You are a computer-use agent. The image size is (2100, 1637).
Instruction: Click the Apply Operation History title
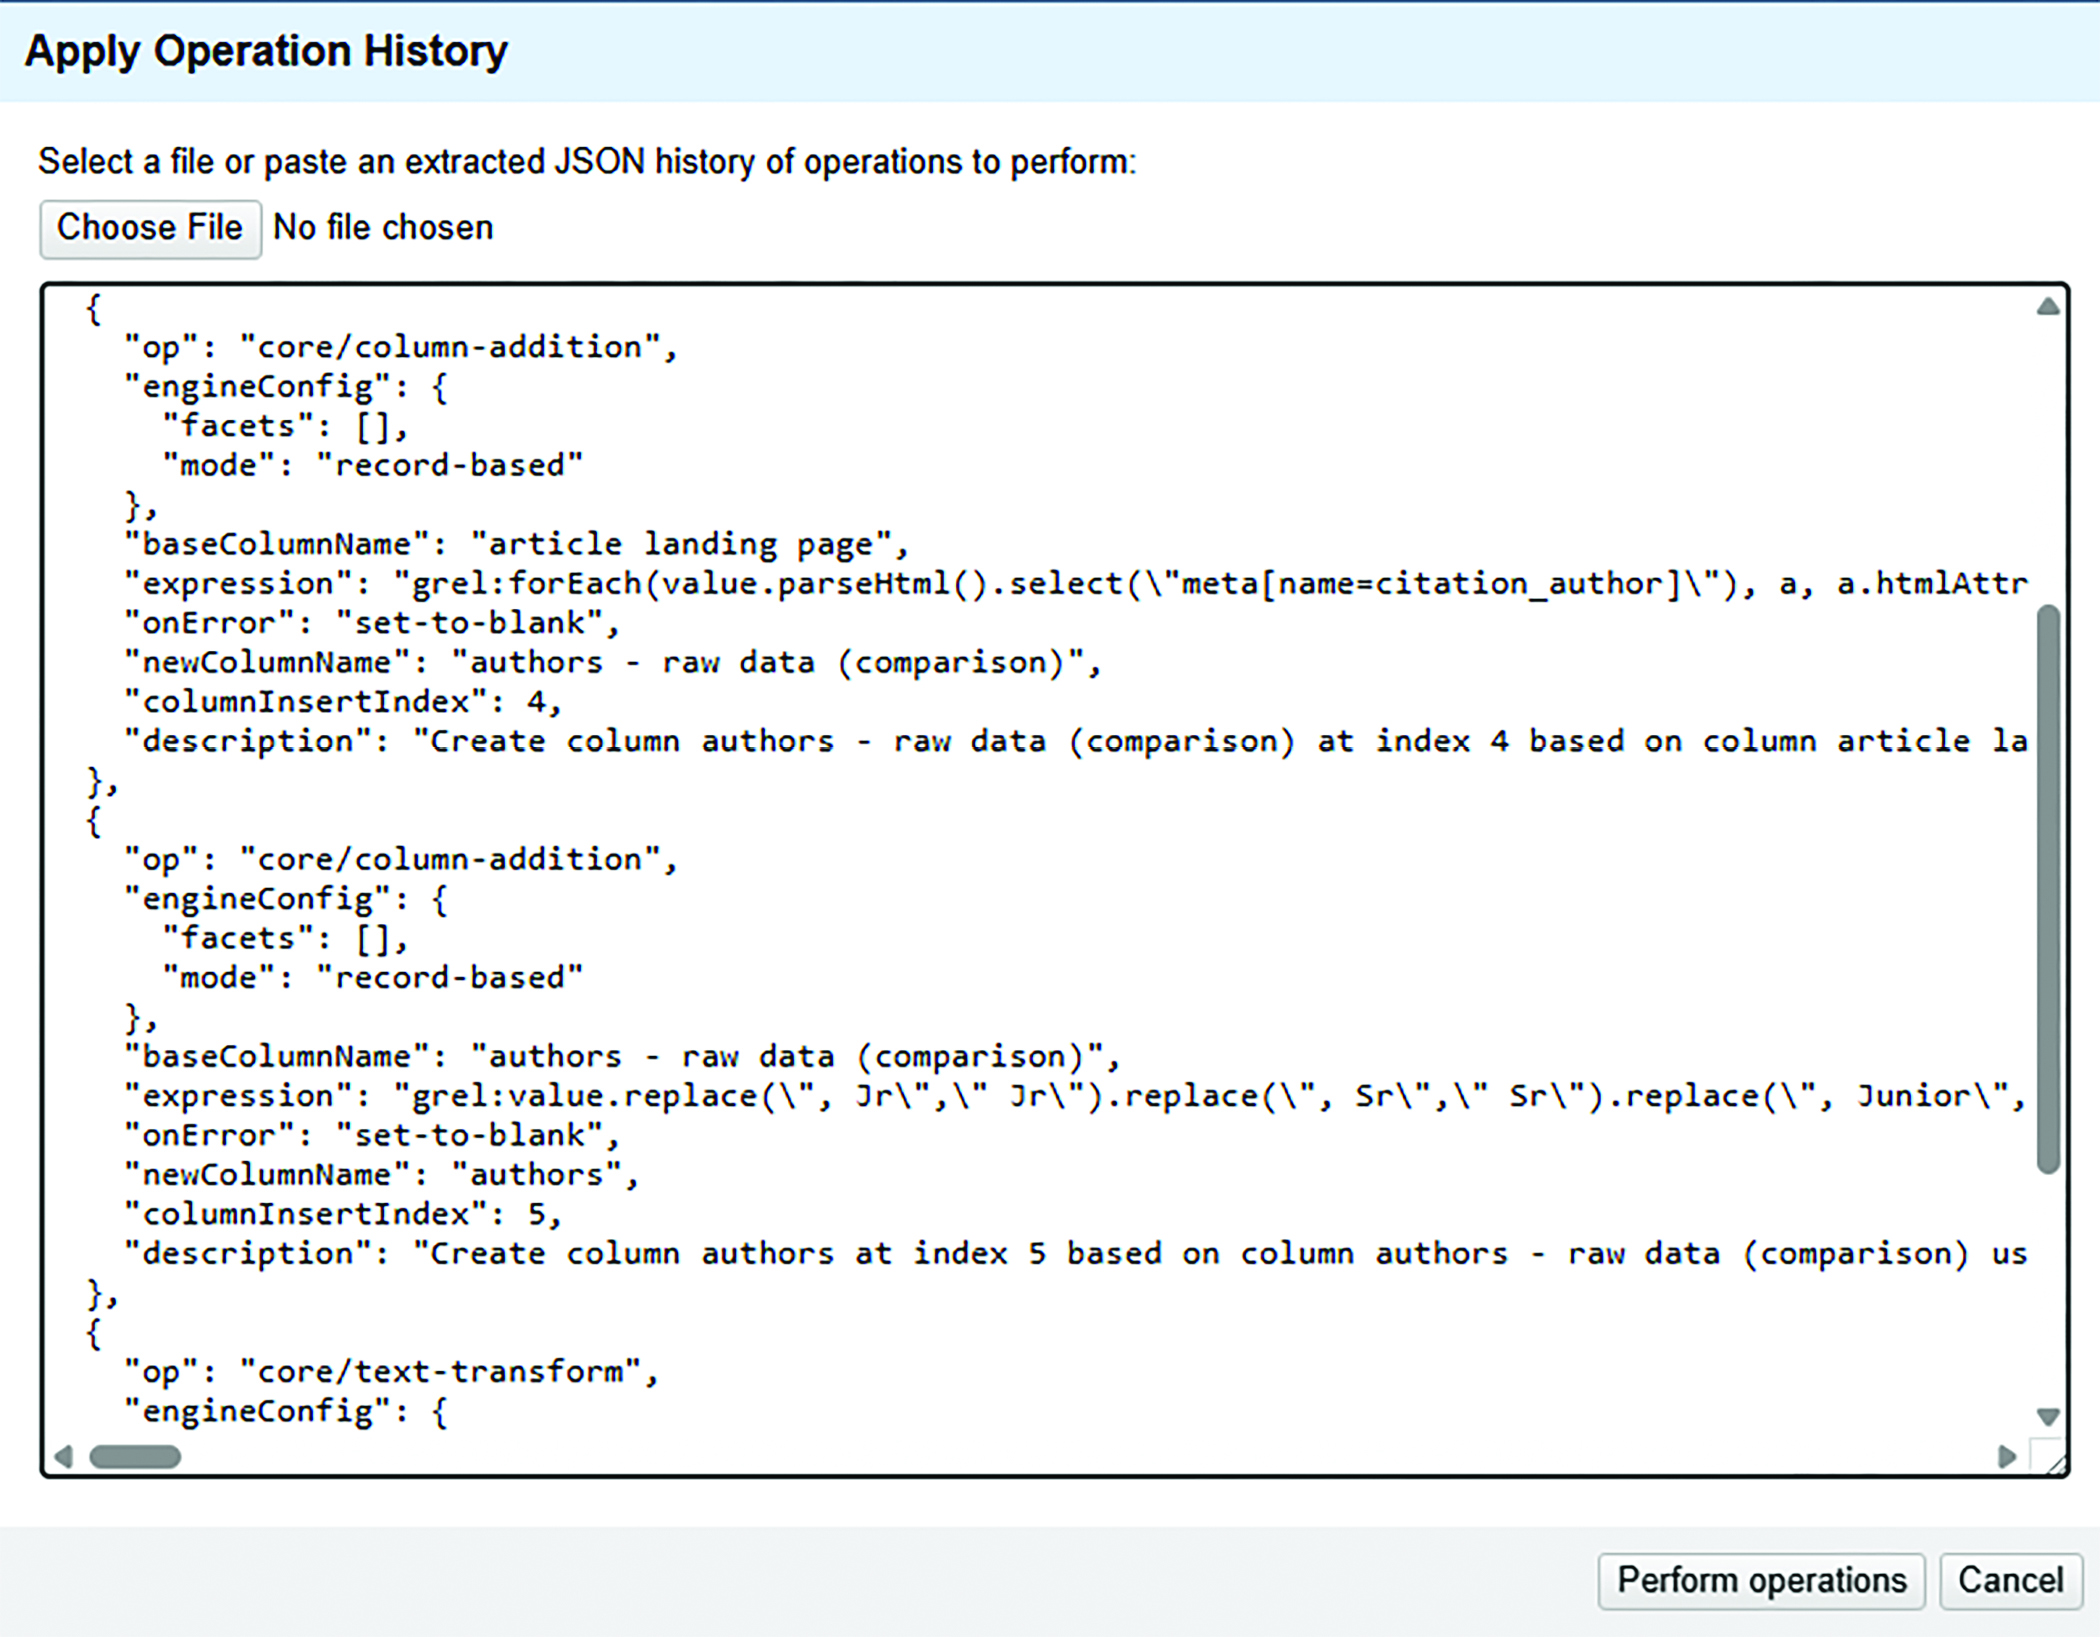click(266, 51)
